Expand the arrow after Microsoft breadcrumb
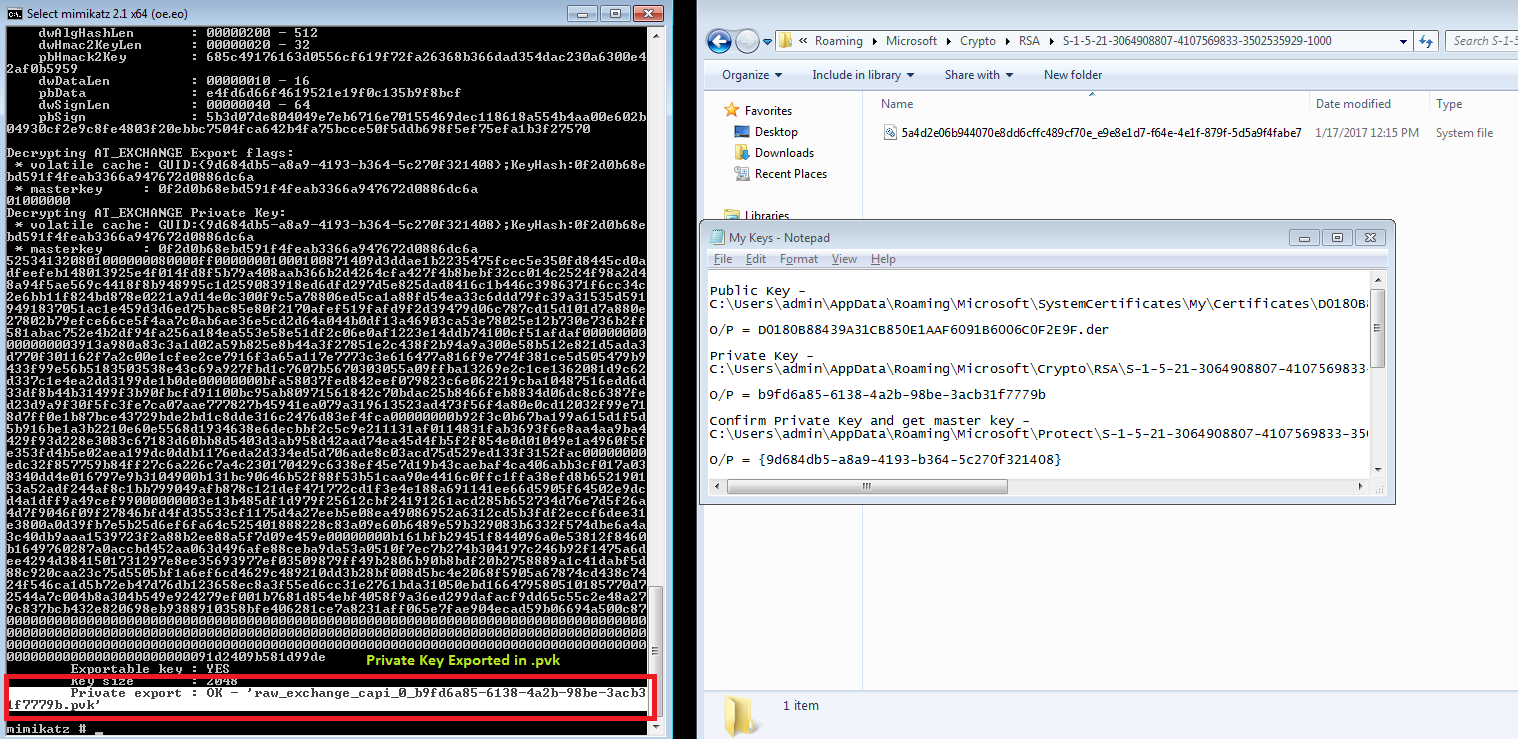 [x=949, y=41]
